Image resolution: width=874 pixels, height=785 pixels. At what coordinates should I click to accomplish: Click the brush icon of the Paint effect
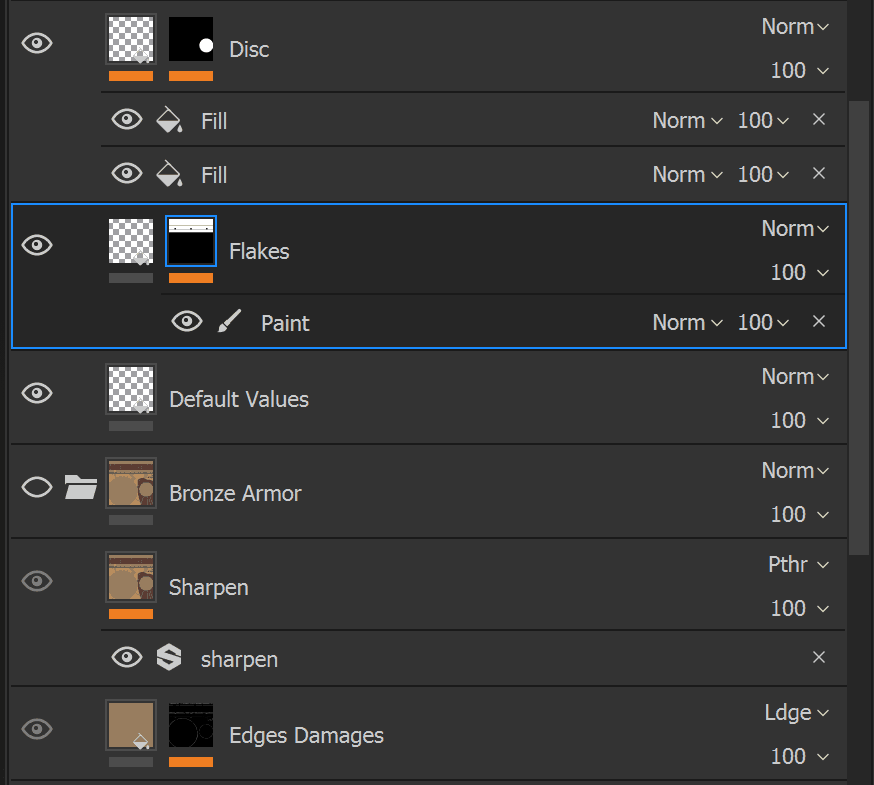[x=229, y=322]
